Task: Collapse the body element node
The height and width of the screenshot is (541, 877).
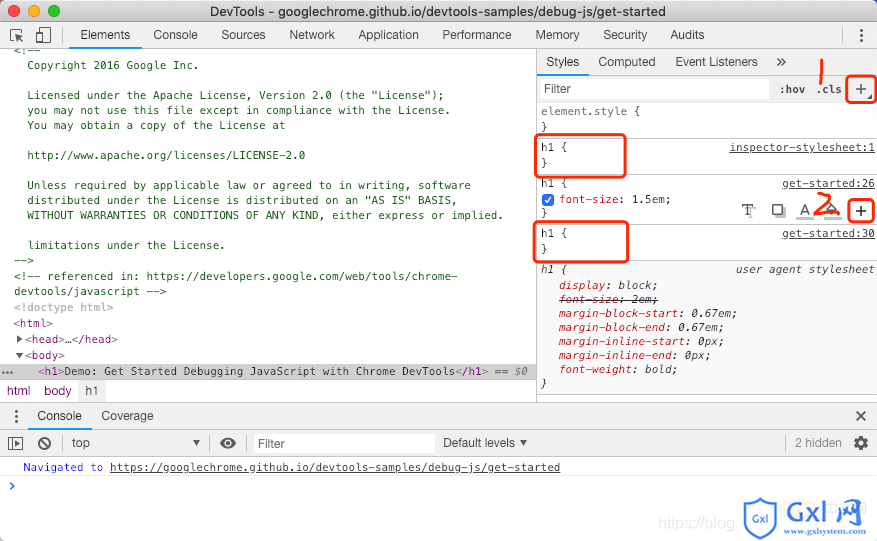Action: coord(20,355)
